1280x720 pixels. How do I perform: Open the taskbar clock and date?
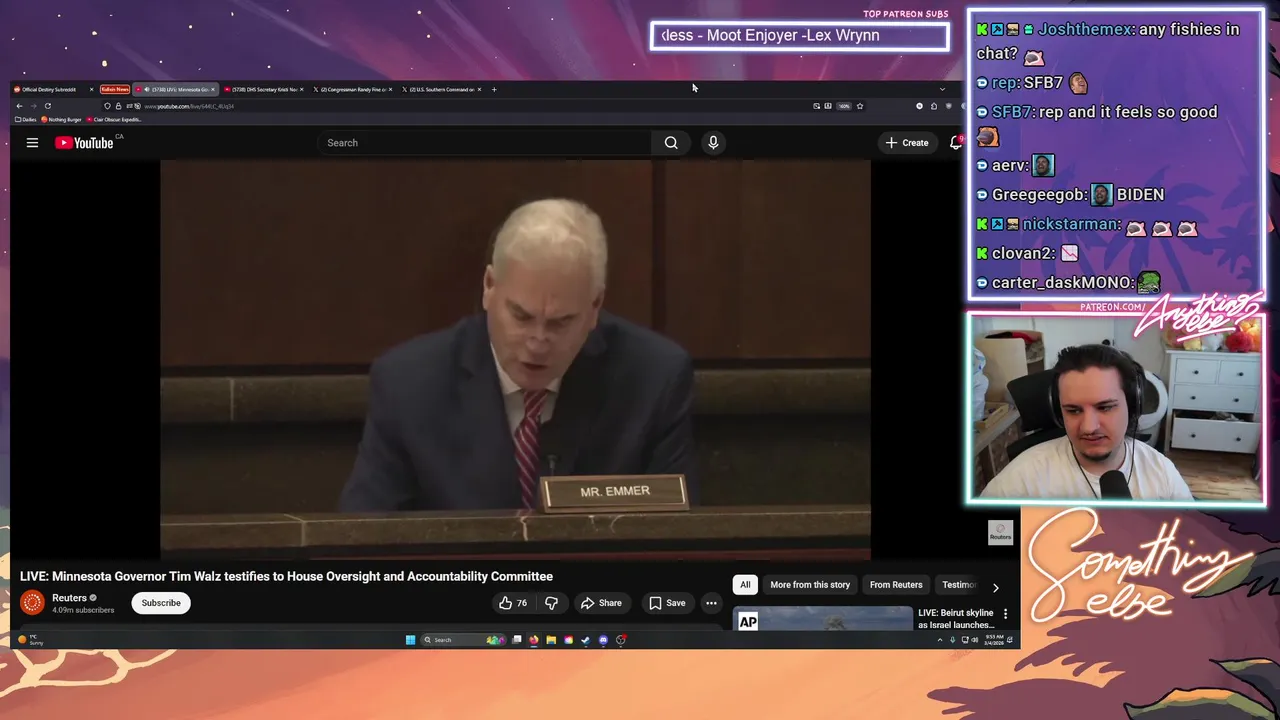(994, 640)
